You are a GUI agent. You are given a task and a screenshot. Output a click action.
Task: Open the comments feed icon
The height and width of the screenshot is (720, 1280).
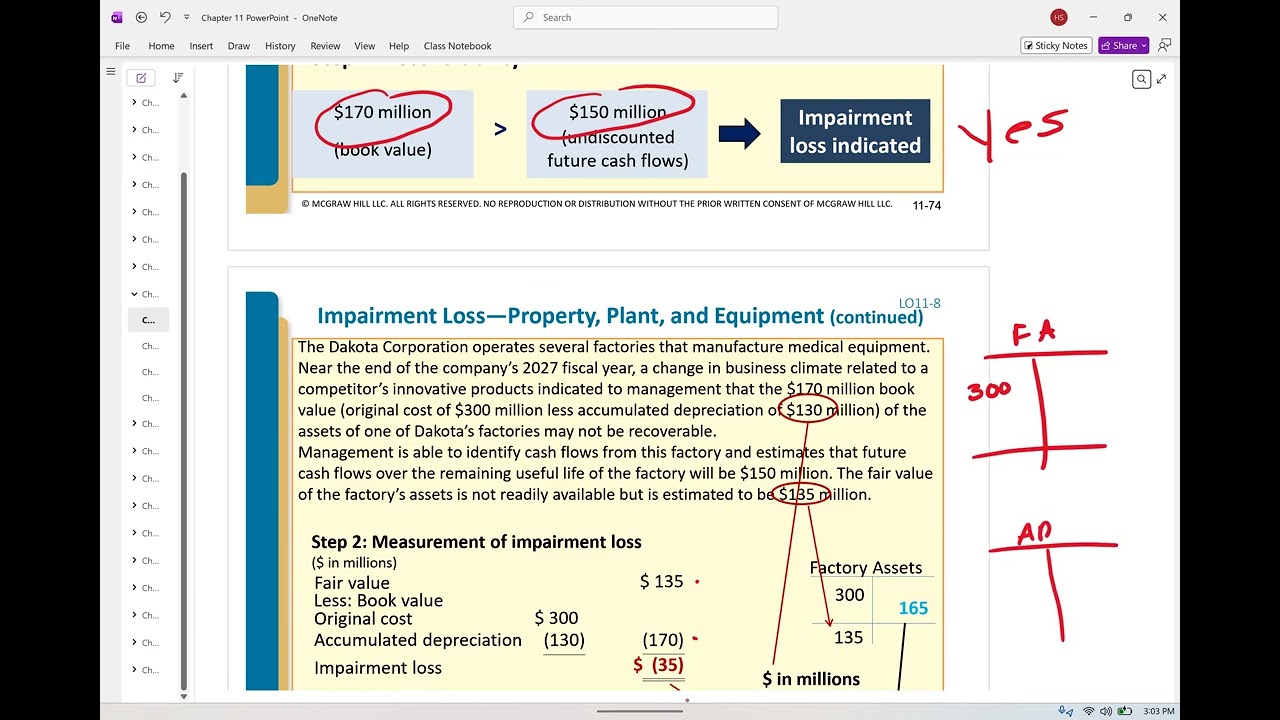click(x=1164, y=45)
